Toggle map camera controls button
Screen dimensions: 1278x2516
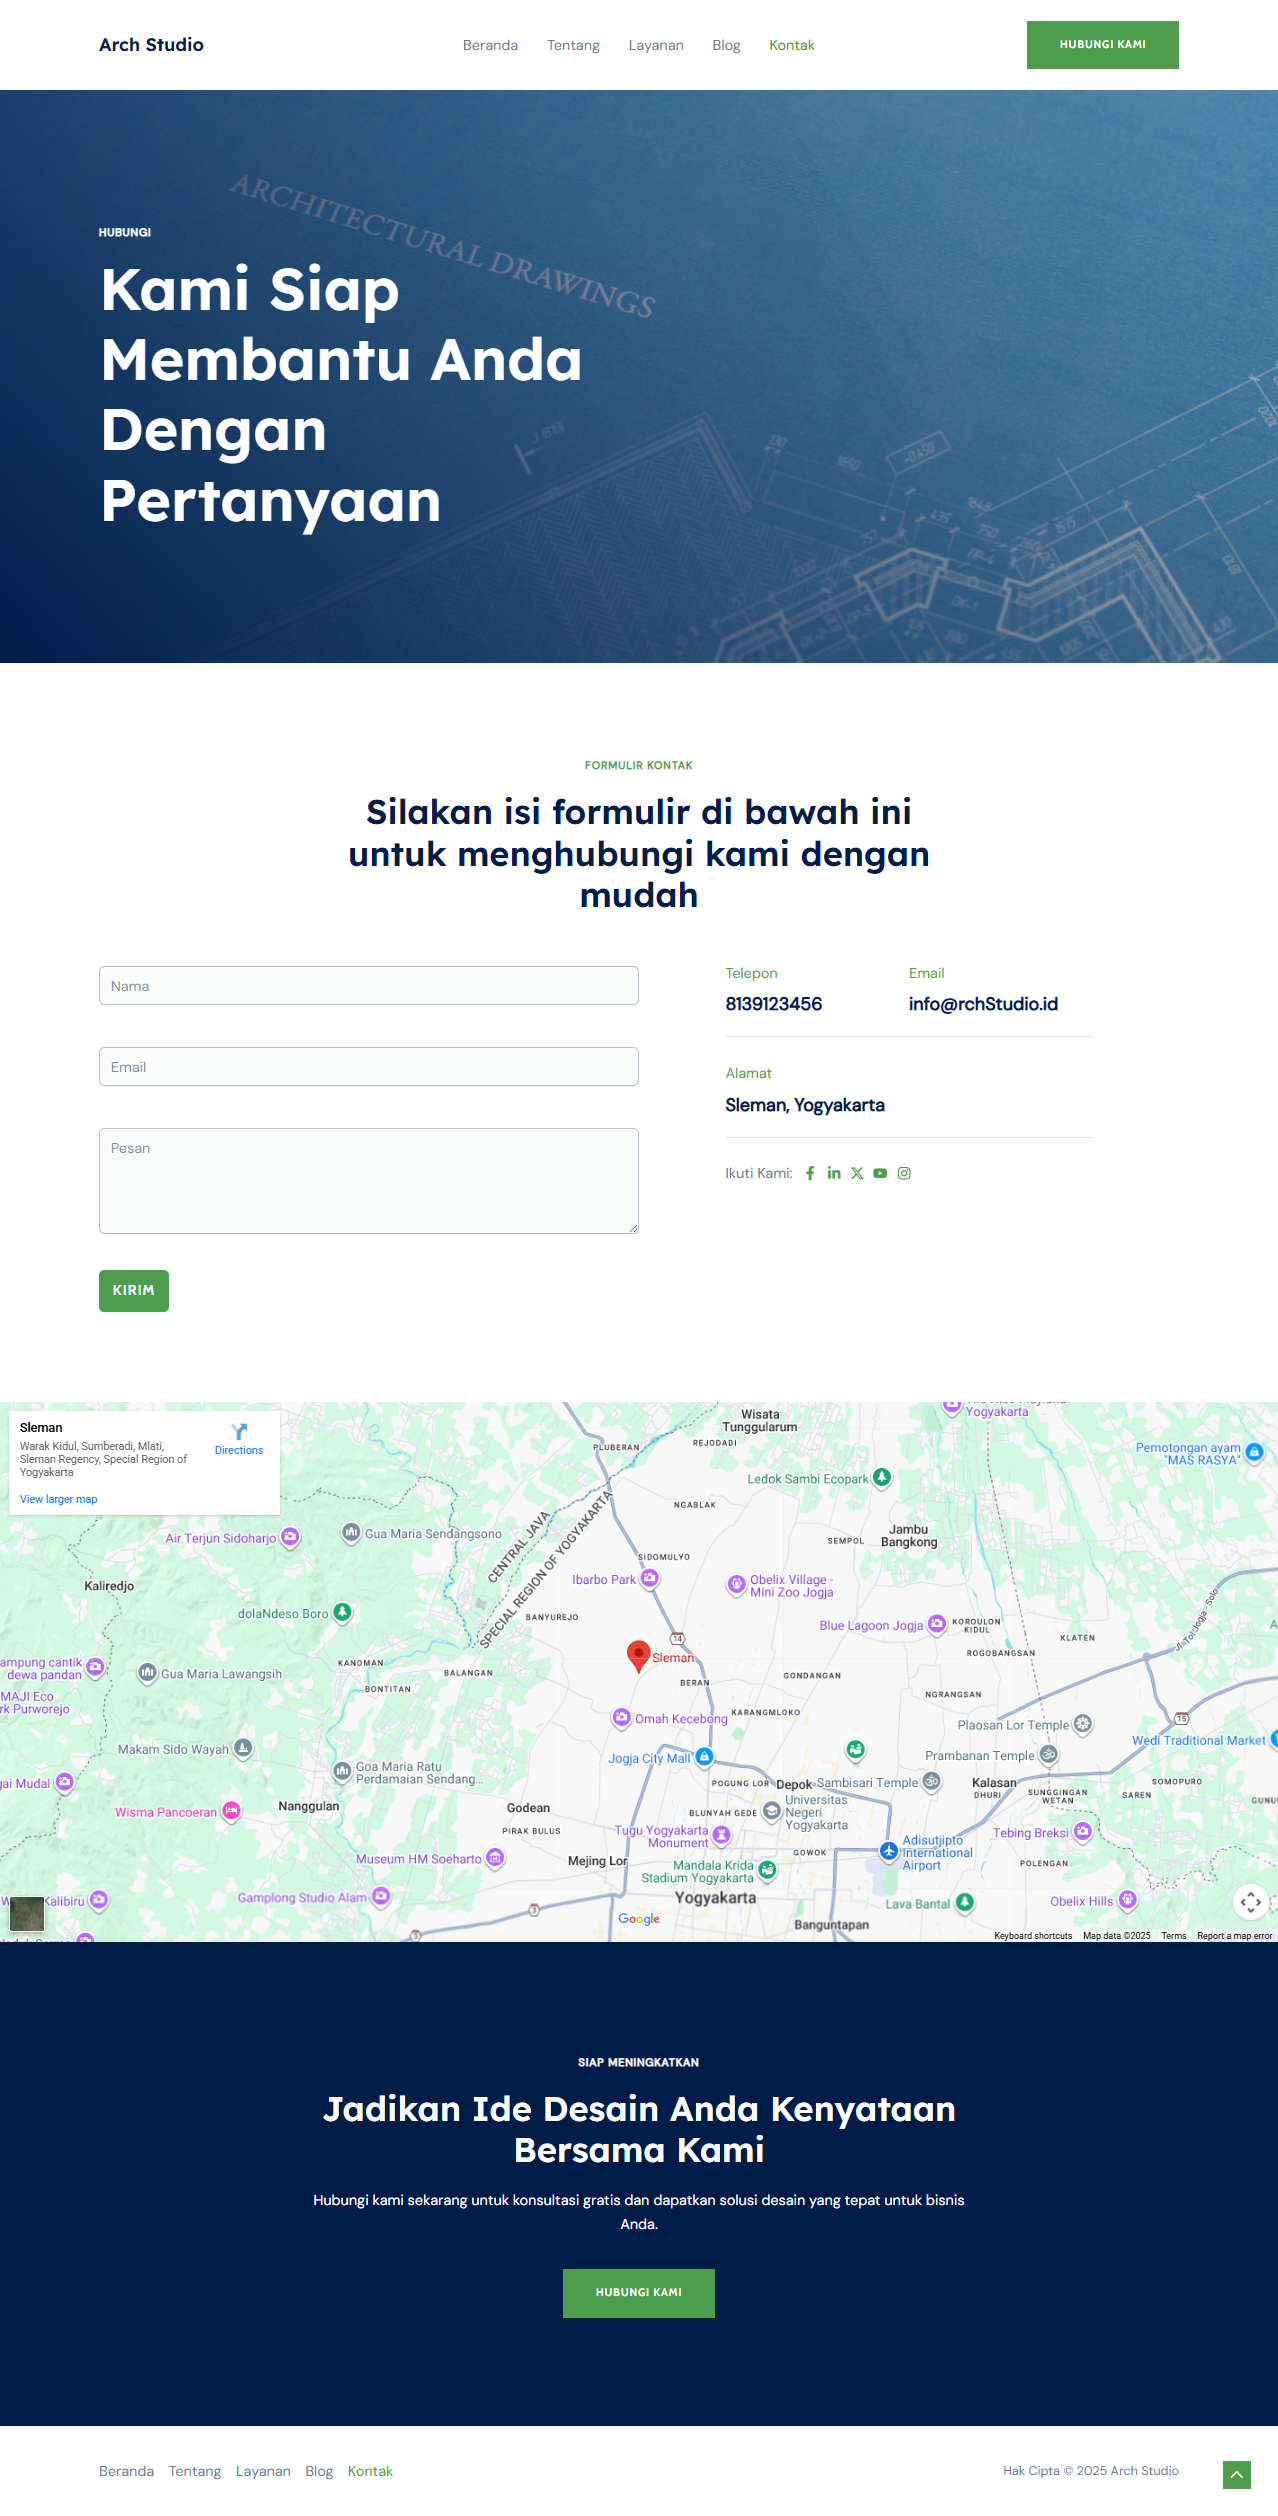1250,1902
